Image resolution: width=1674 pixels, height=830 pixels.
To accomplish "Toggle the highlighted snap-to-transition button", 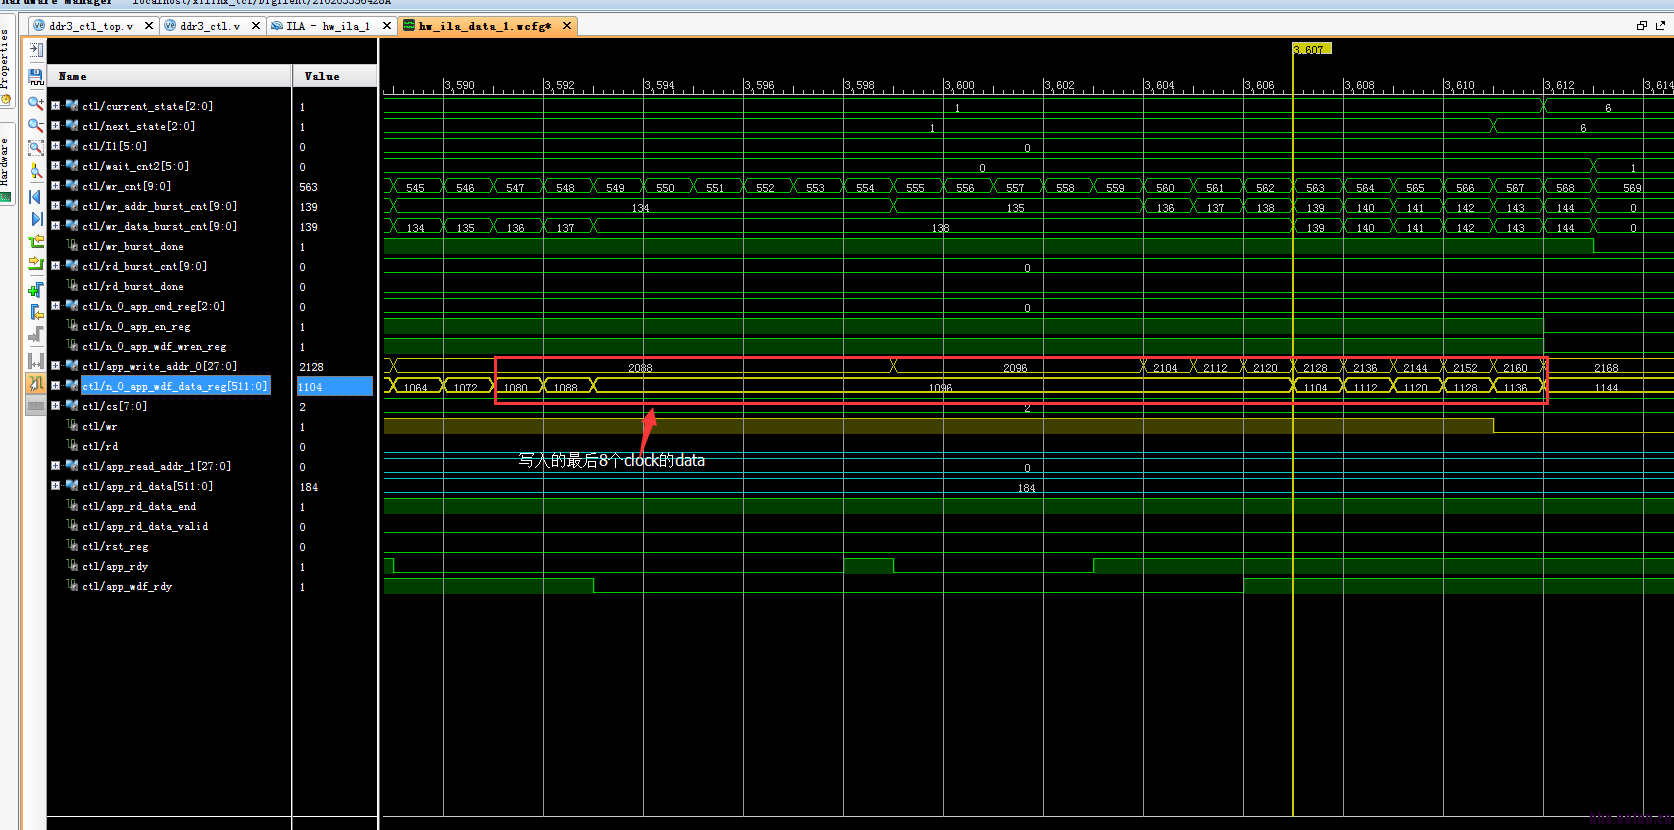I will pos(36,383).
